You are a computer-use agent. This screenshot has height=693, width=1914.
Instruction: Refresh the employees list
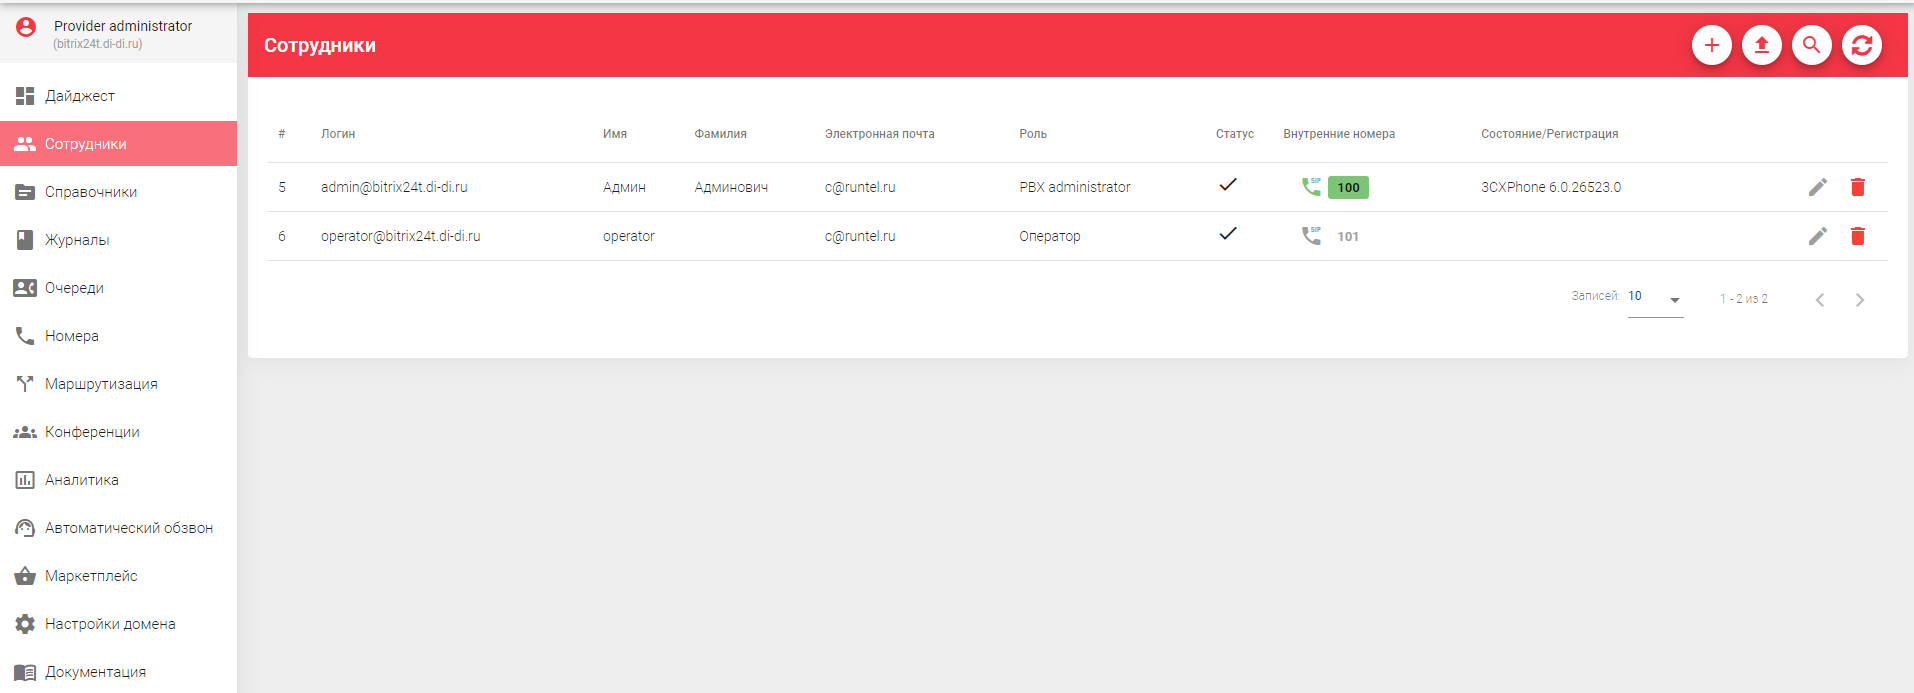click(x=1861, y=45)
